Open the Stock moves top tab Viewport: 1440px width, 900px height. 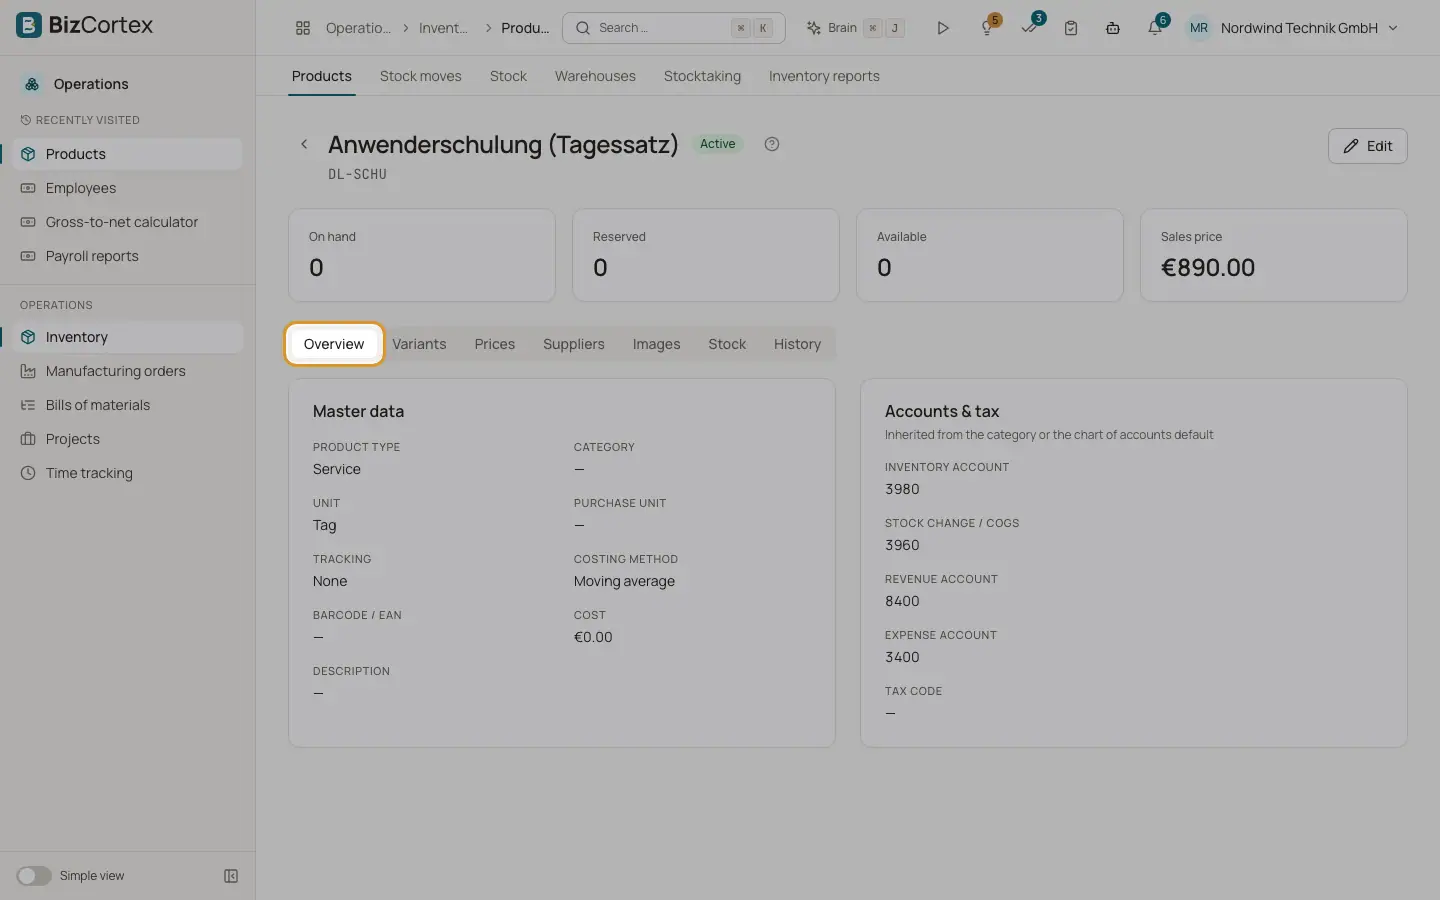(x=421, y=76)
